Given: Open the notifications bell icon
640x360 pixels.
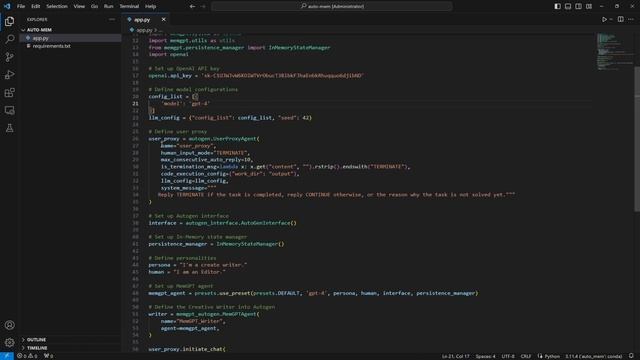Looking at the screenshot, I should [x=631, y=356].
